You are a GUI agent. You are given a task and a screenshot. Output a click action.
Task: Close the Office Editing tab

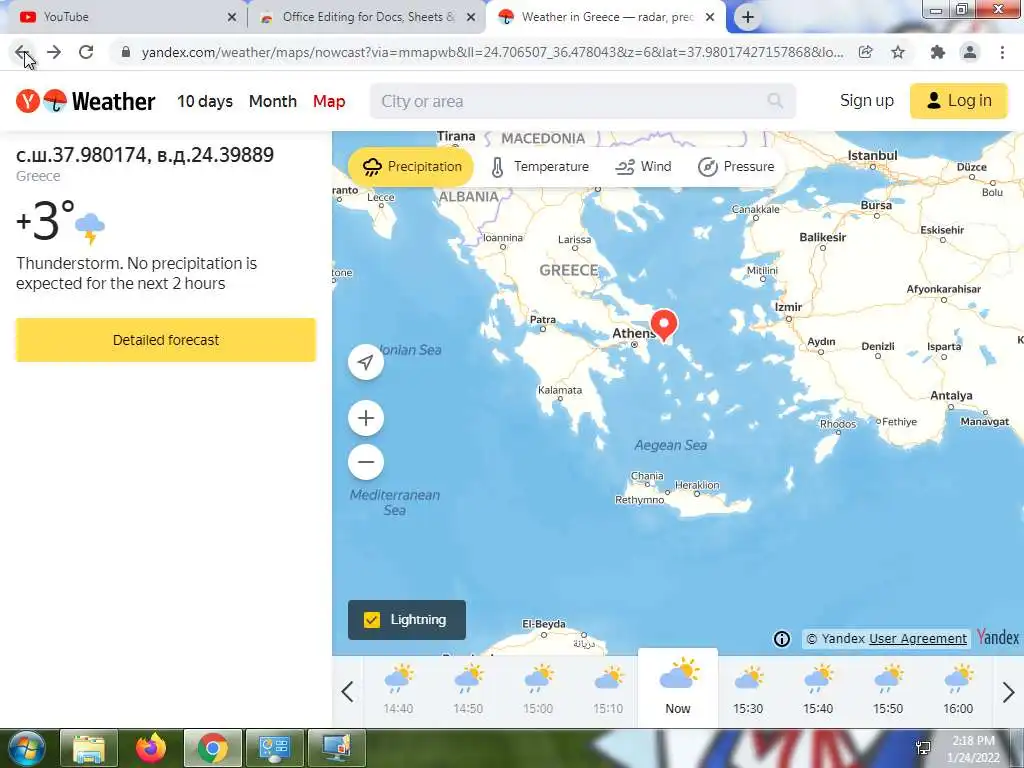tap(471, 18)
